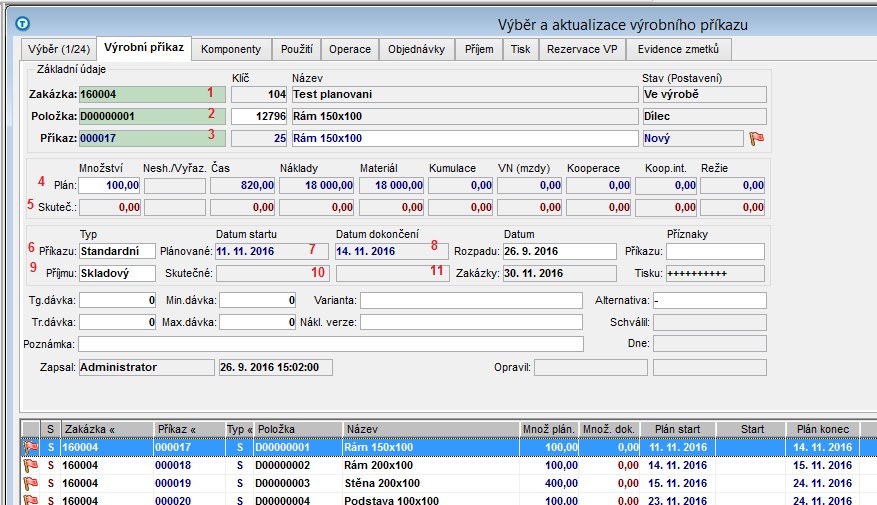This screenshot has width=877, height=505.
Task: Click the Zapsal field 'Administrator'
Action: [146, 367]
